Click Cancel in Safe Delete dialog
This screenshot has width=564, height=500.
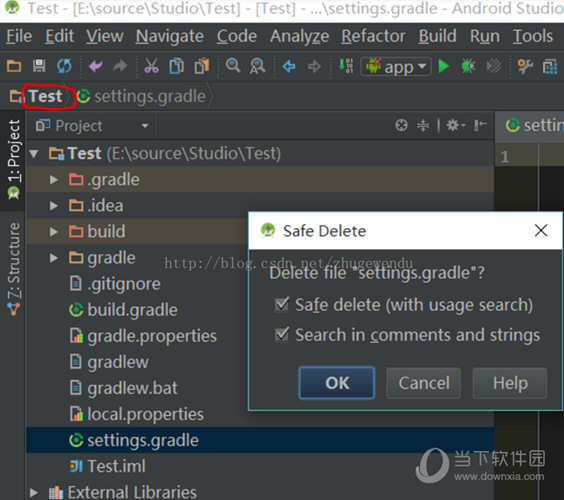point(424,383)
